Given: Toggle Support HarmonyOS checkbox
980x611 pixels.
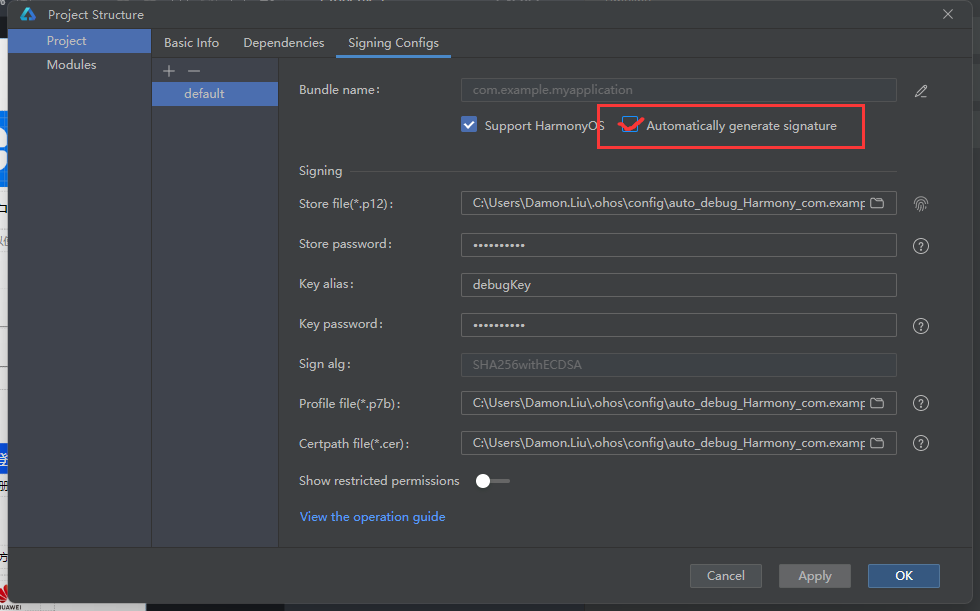Looking at the screenshot, I should (x=469, y=125).
